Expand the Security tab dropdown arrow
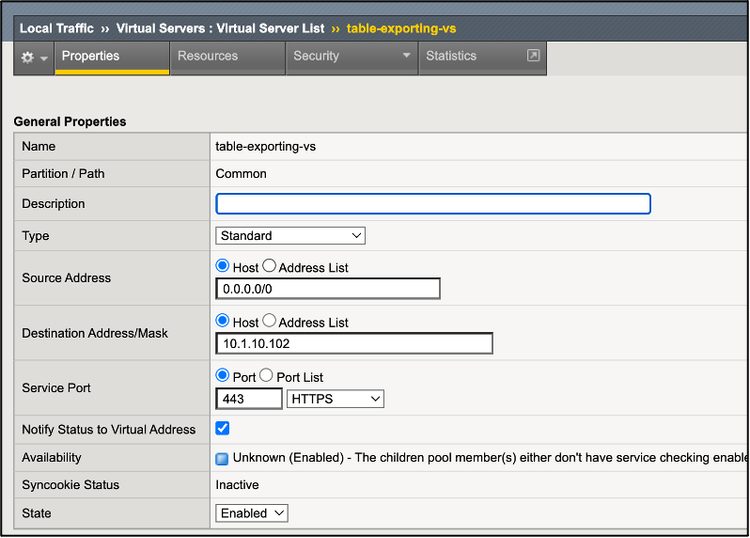750x538 pixels. click(x=406, y=56)
